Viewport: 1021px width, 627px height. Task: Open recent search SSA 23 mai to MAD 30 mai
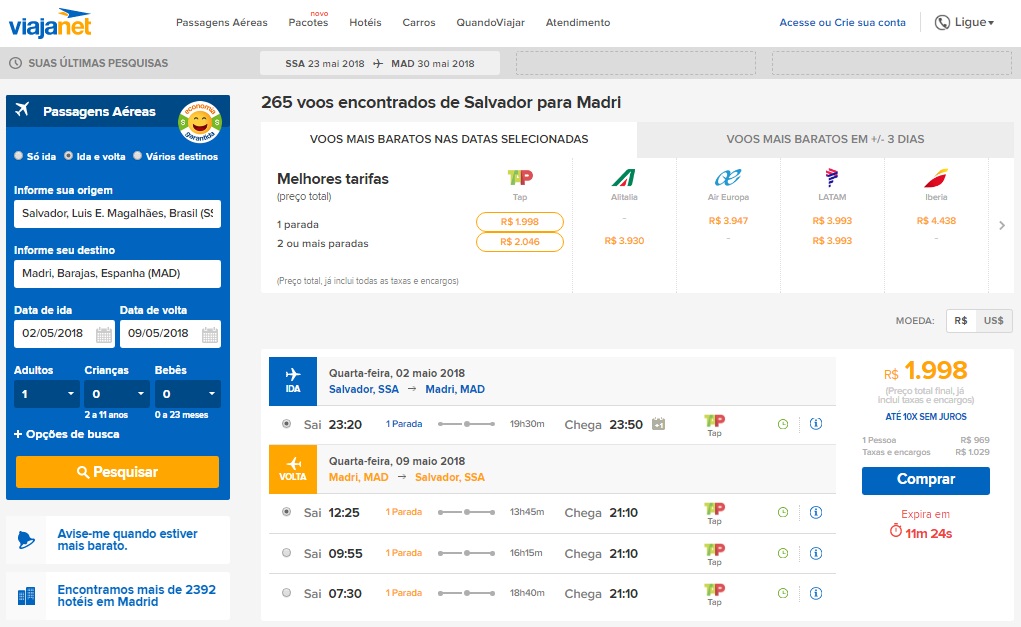(x=380, y=63)
